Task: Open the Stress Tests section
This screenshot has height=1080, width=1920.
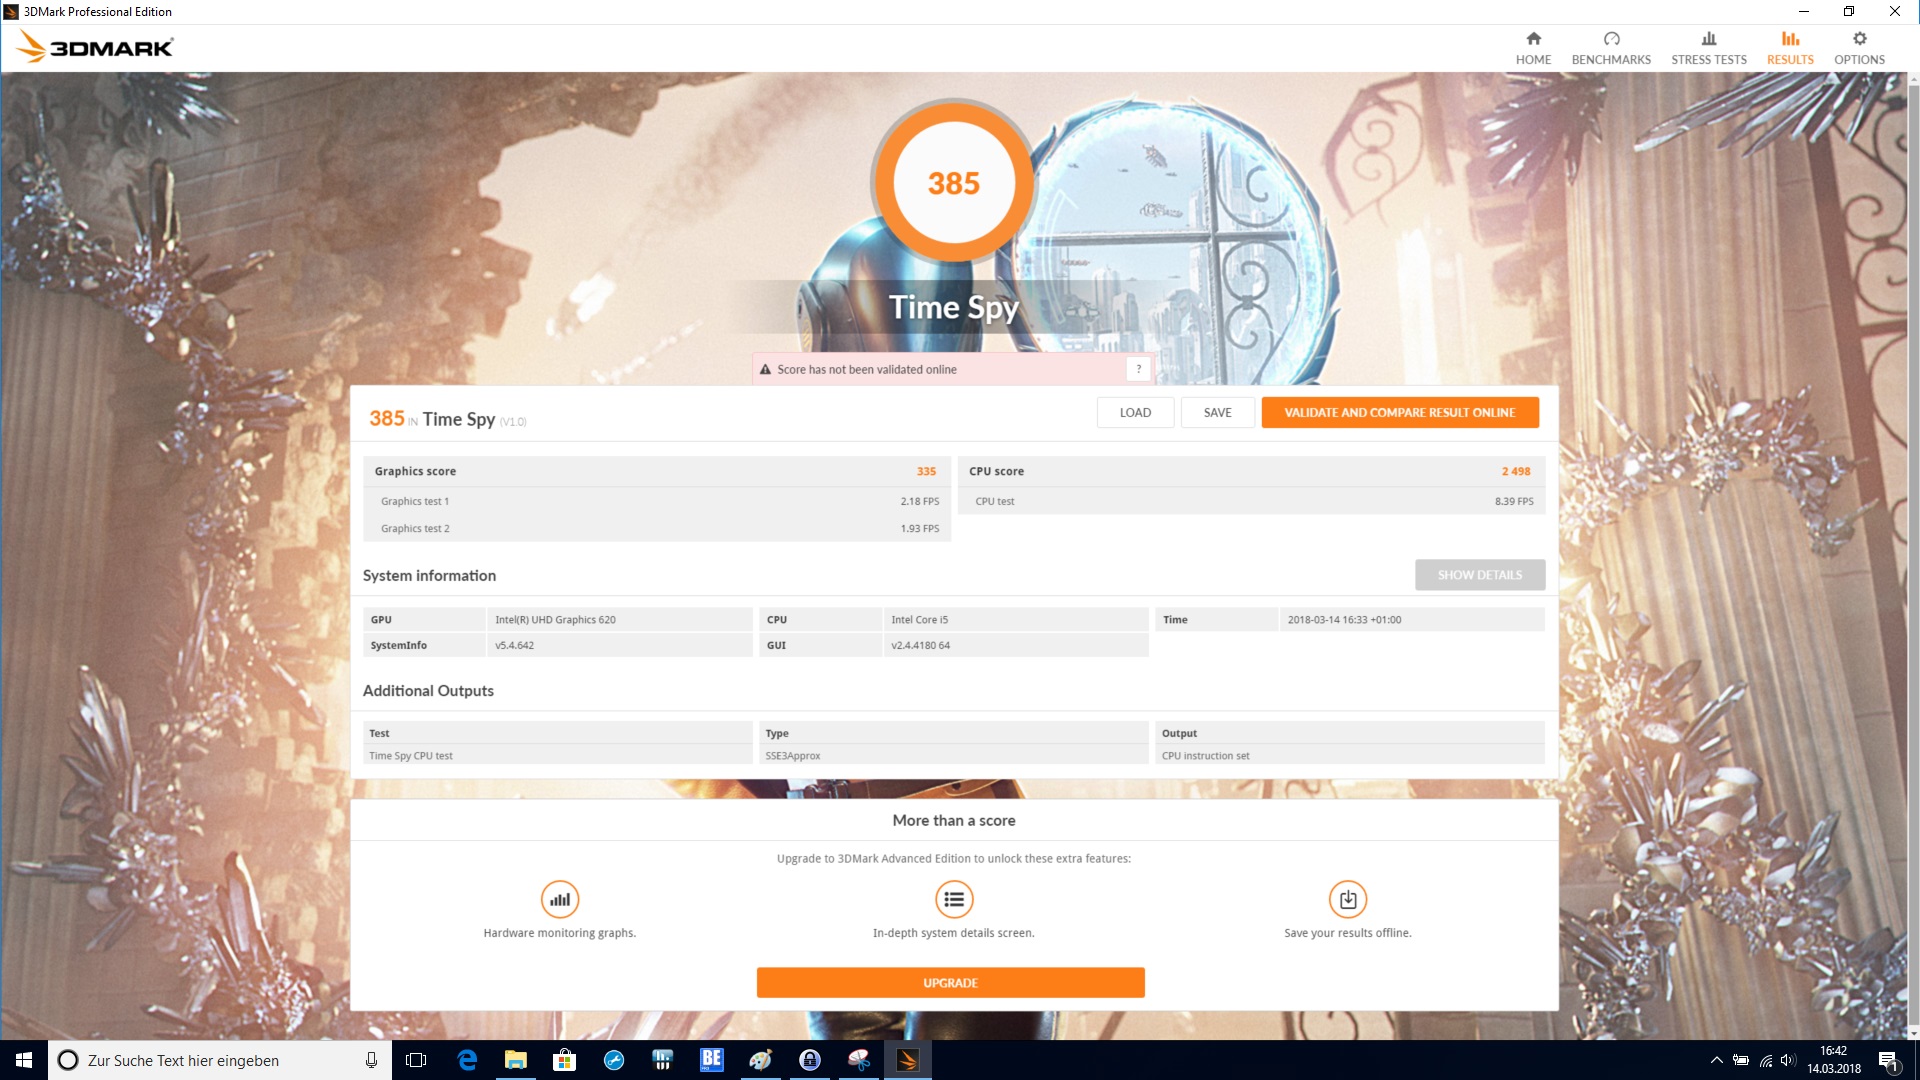Action: pyautogui.click(x=1708, y=48)
